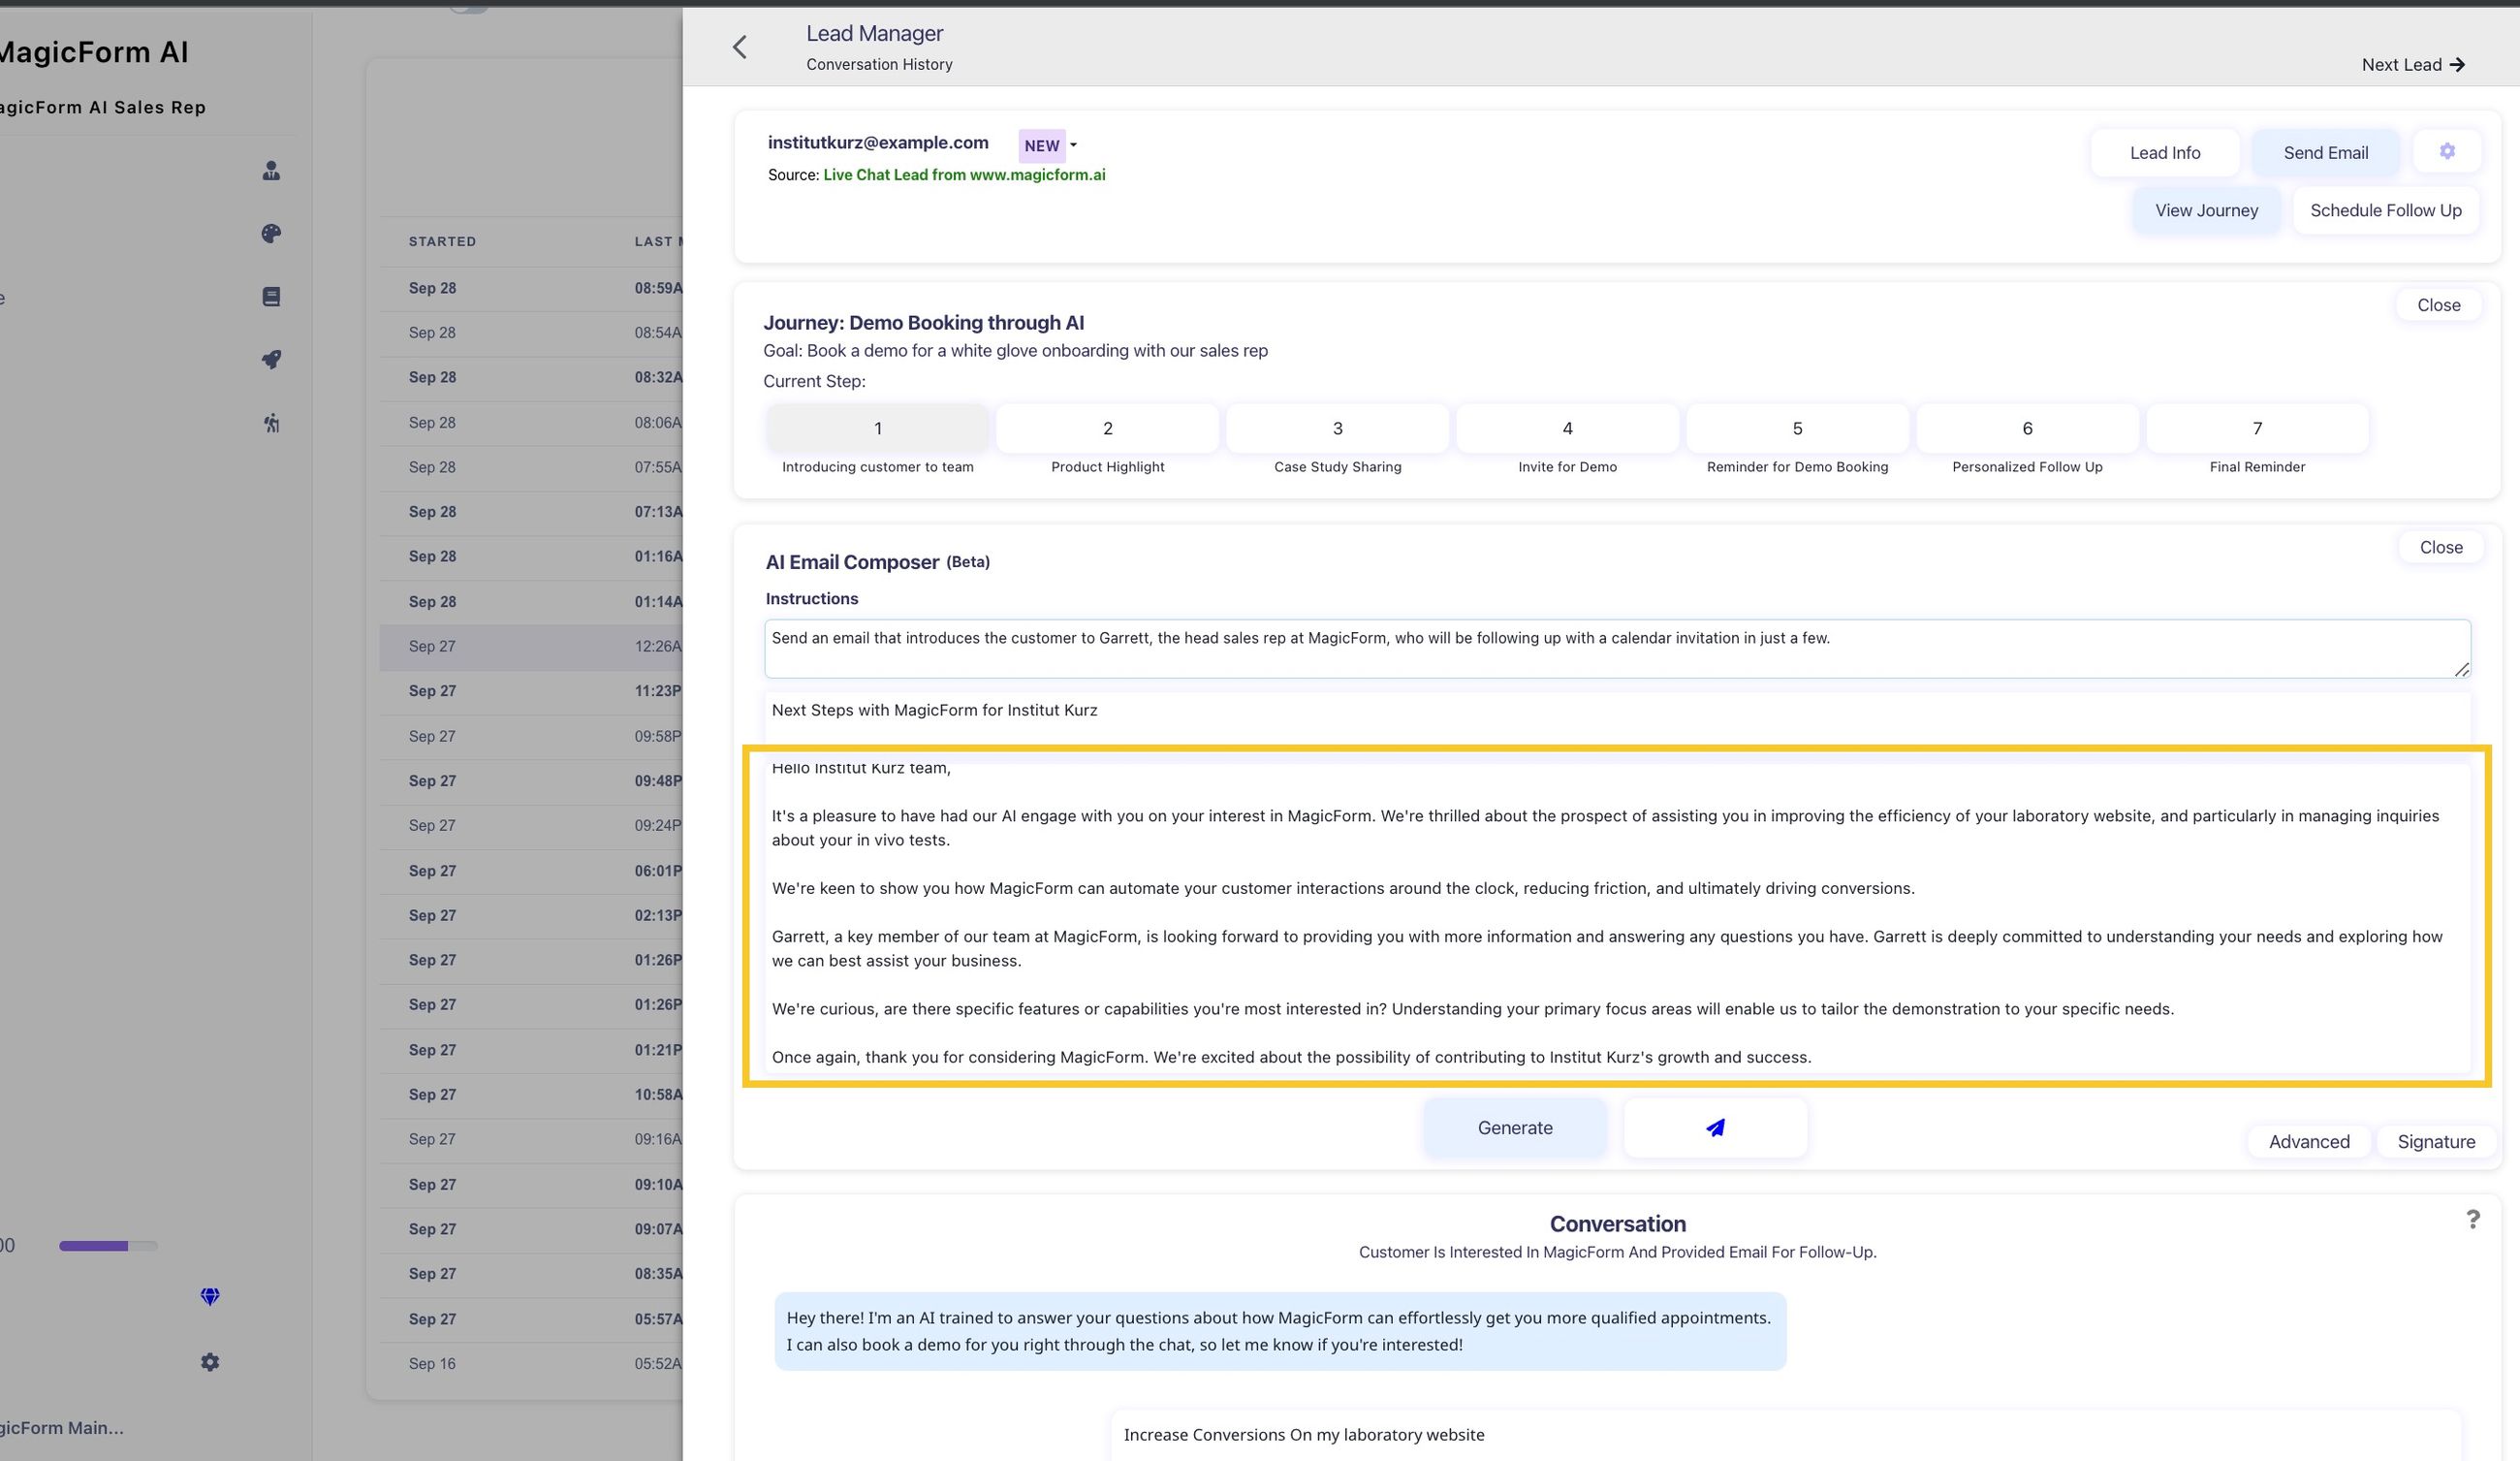Click the hiker journey icon in the sidebar

[x=271, y=423]
